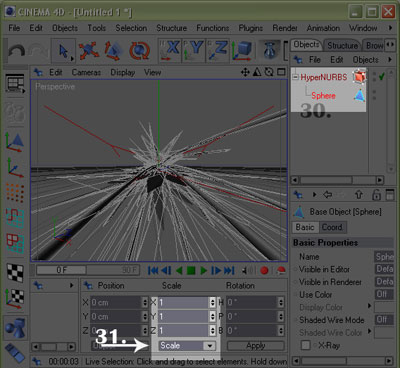Click the Apply button
The image size is (400, 368).
coord(256,346)
